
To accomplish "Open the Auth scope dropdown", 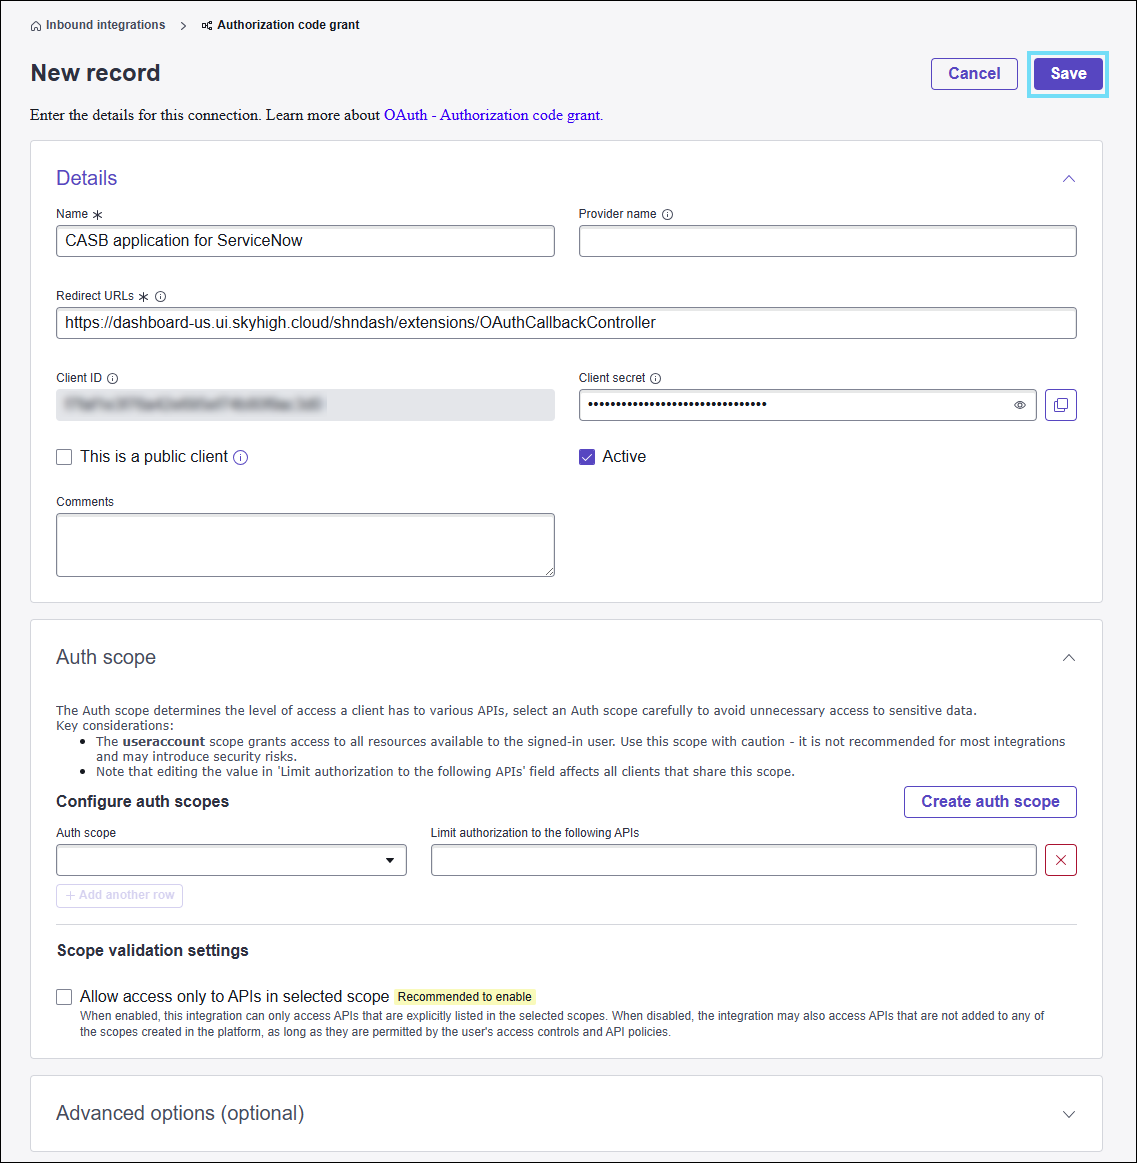I will (231, 860).
